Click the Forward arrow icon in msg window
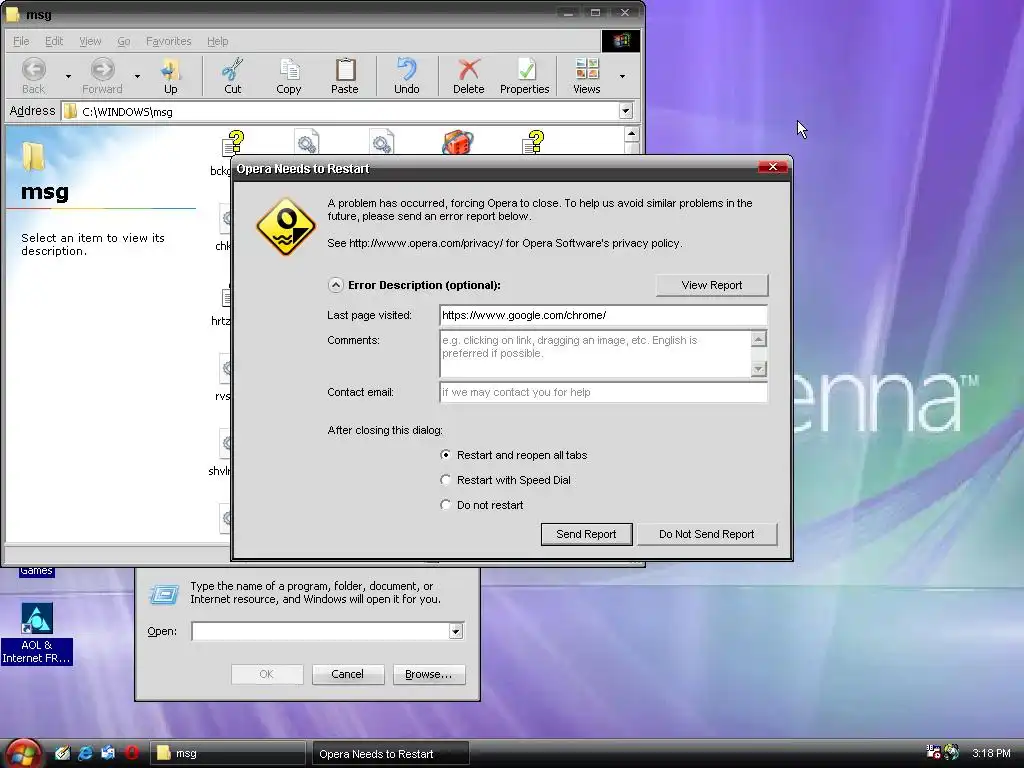This screenshot has width=1024, height=768. [x=103, y=69]
